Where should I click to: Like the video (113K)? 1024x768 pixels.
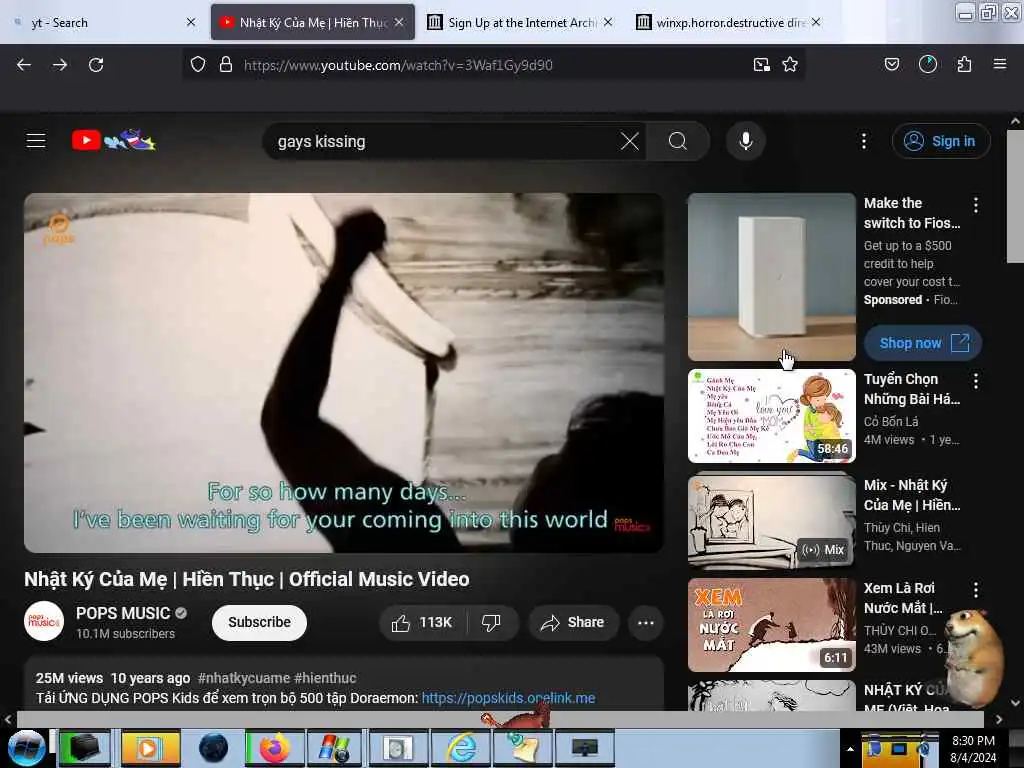[423, 622]
